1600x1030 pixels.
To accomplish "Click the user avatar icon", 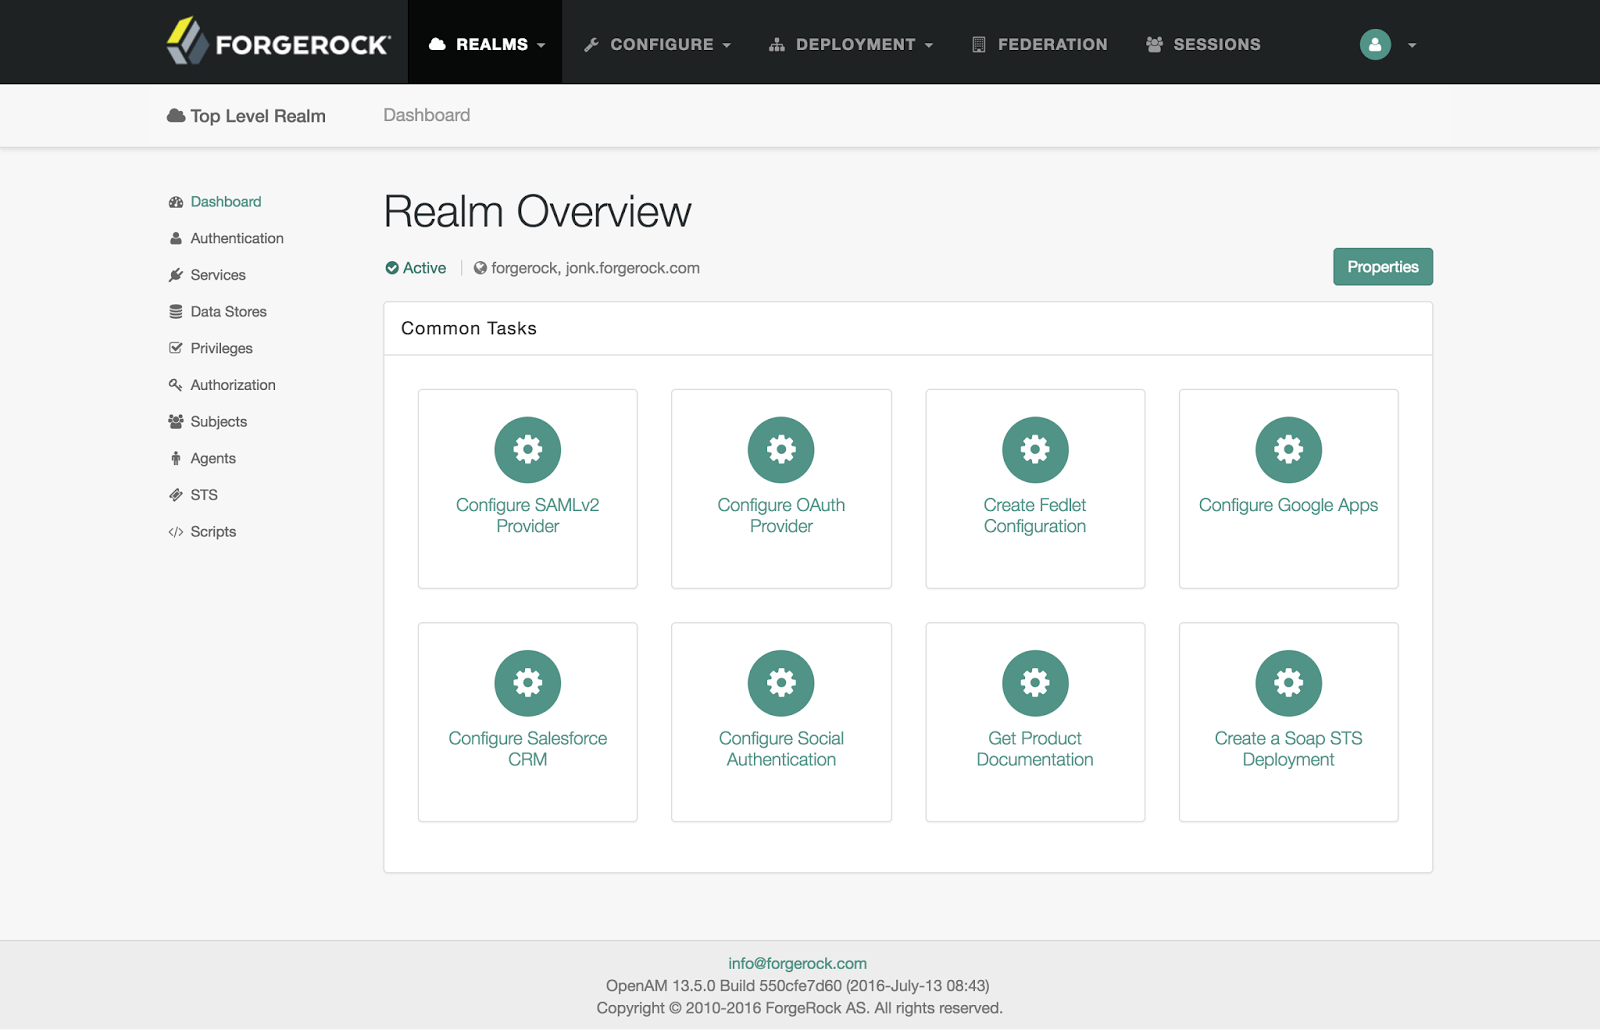I will click(x=1375, y=44).
